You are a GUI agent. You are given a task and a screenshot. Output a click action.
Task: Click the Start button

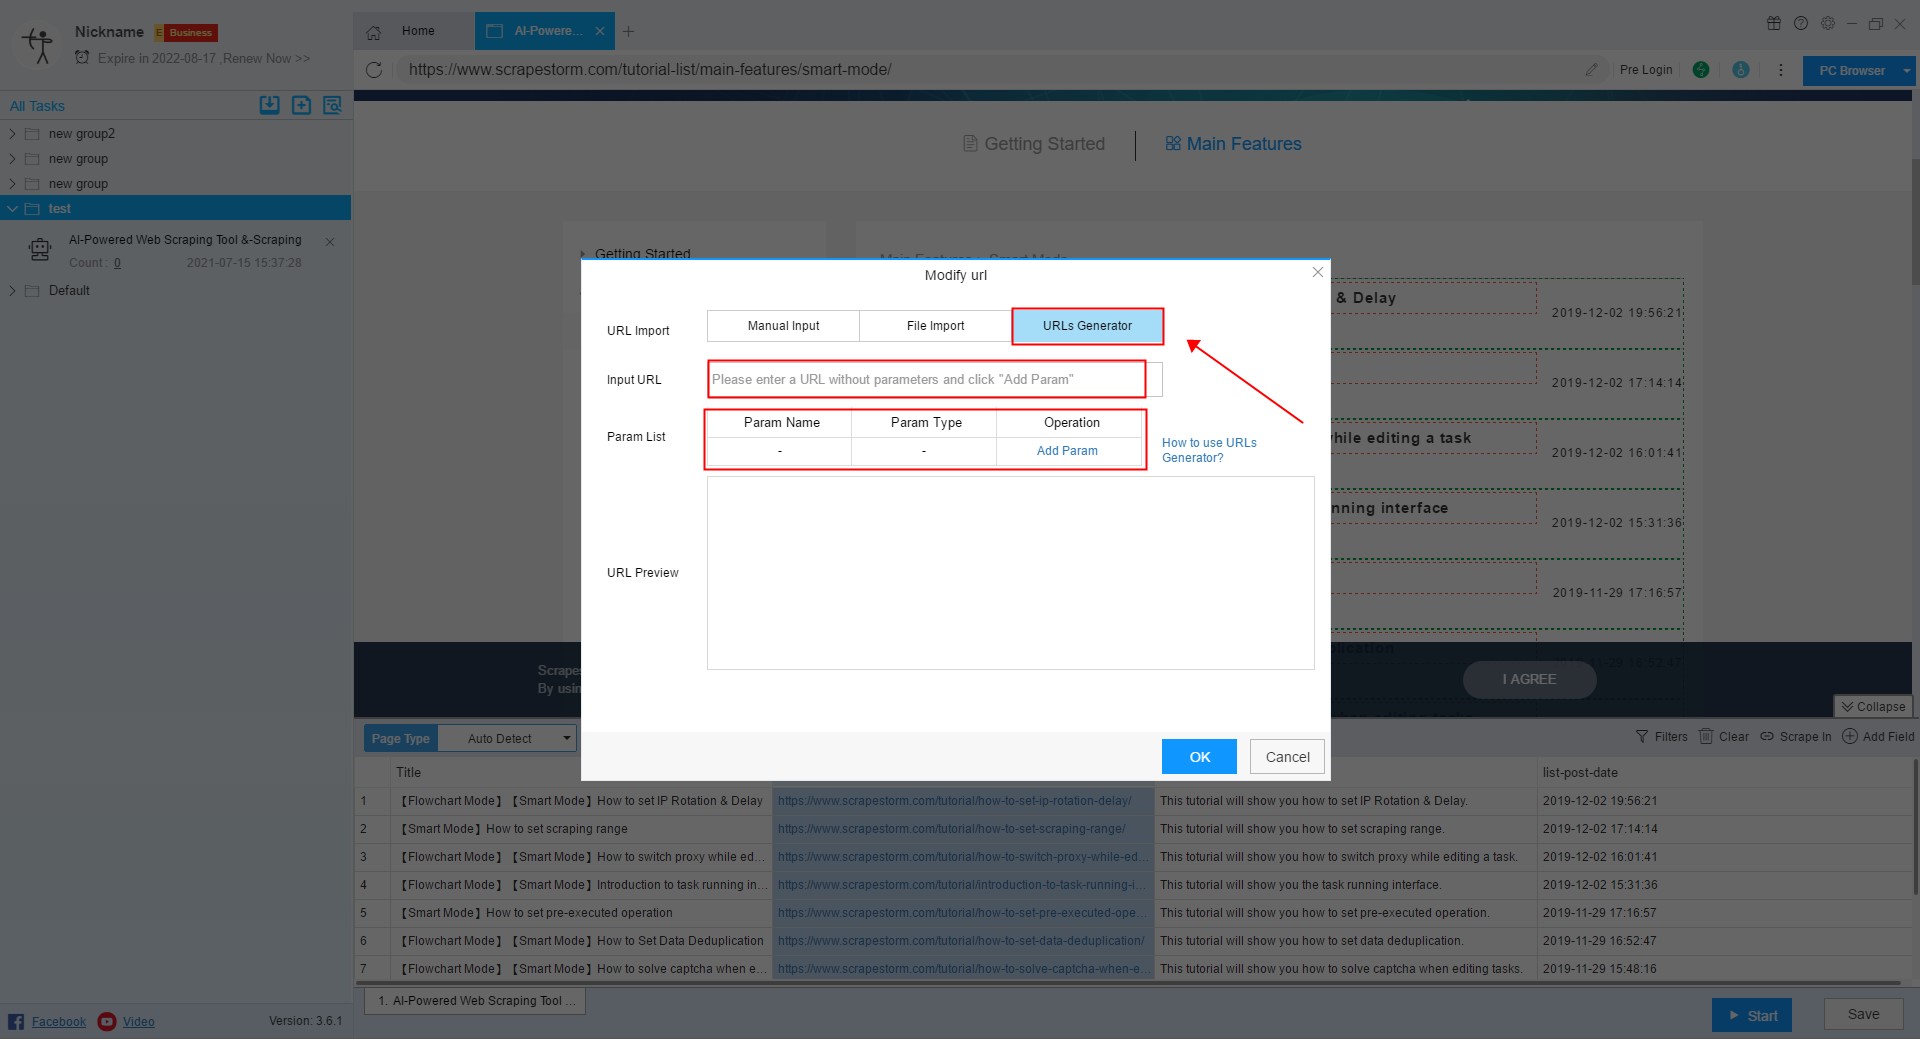pyautogui.click(x=1751, y=1015)
